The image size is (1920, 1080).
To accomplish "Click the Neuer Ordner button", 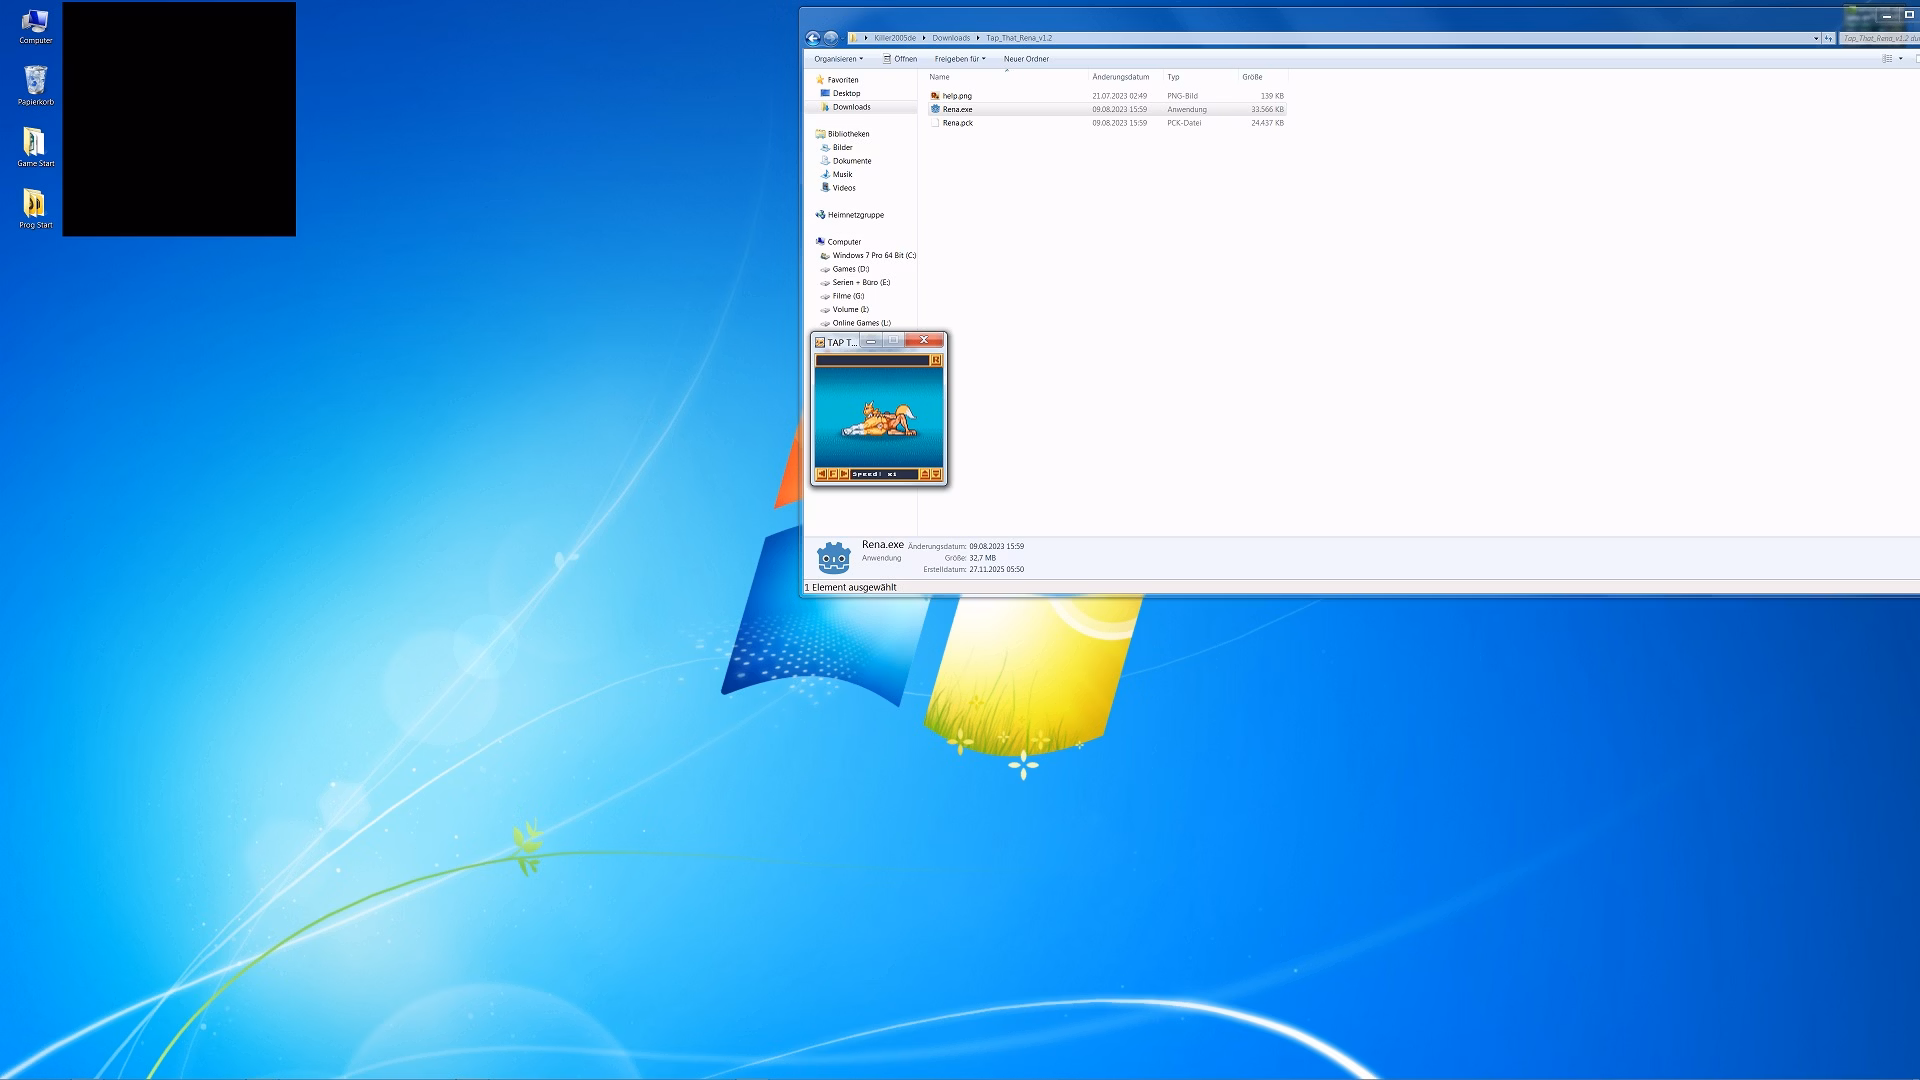I will (x=1026, y=59).
